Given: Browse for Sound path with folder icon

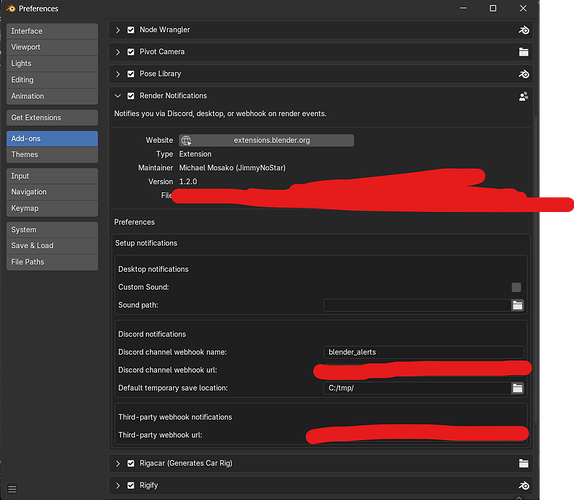Looking at the screenshot, I should [517, 305].
